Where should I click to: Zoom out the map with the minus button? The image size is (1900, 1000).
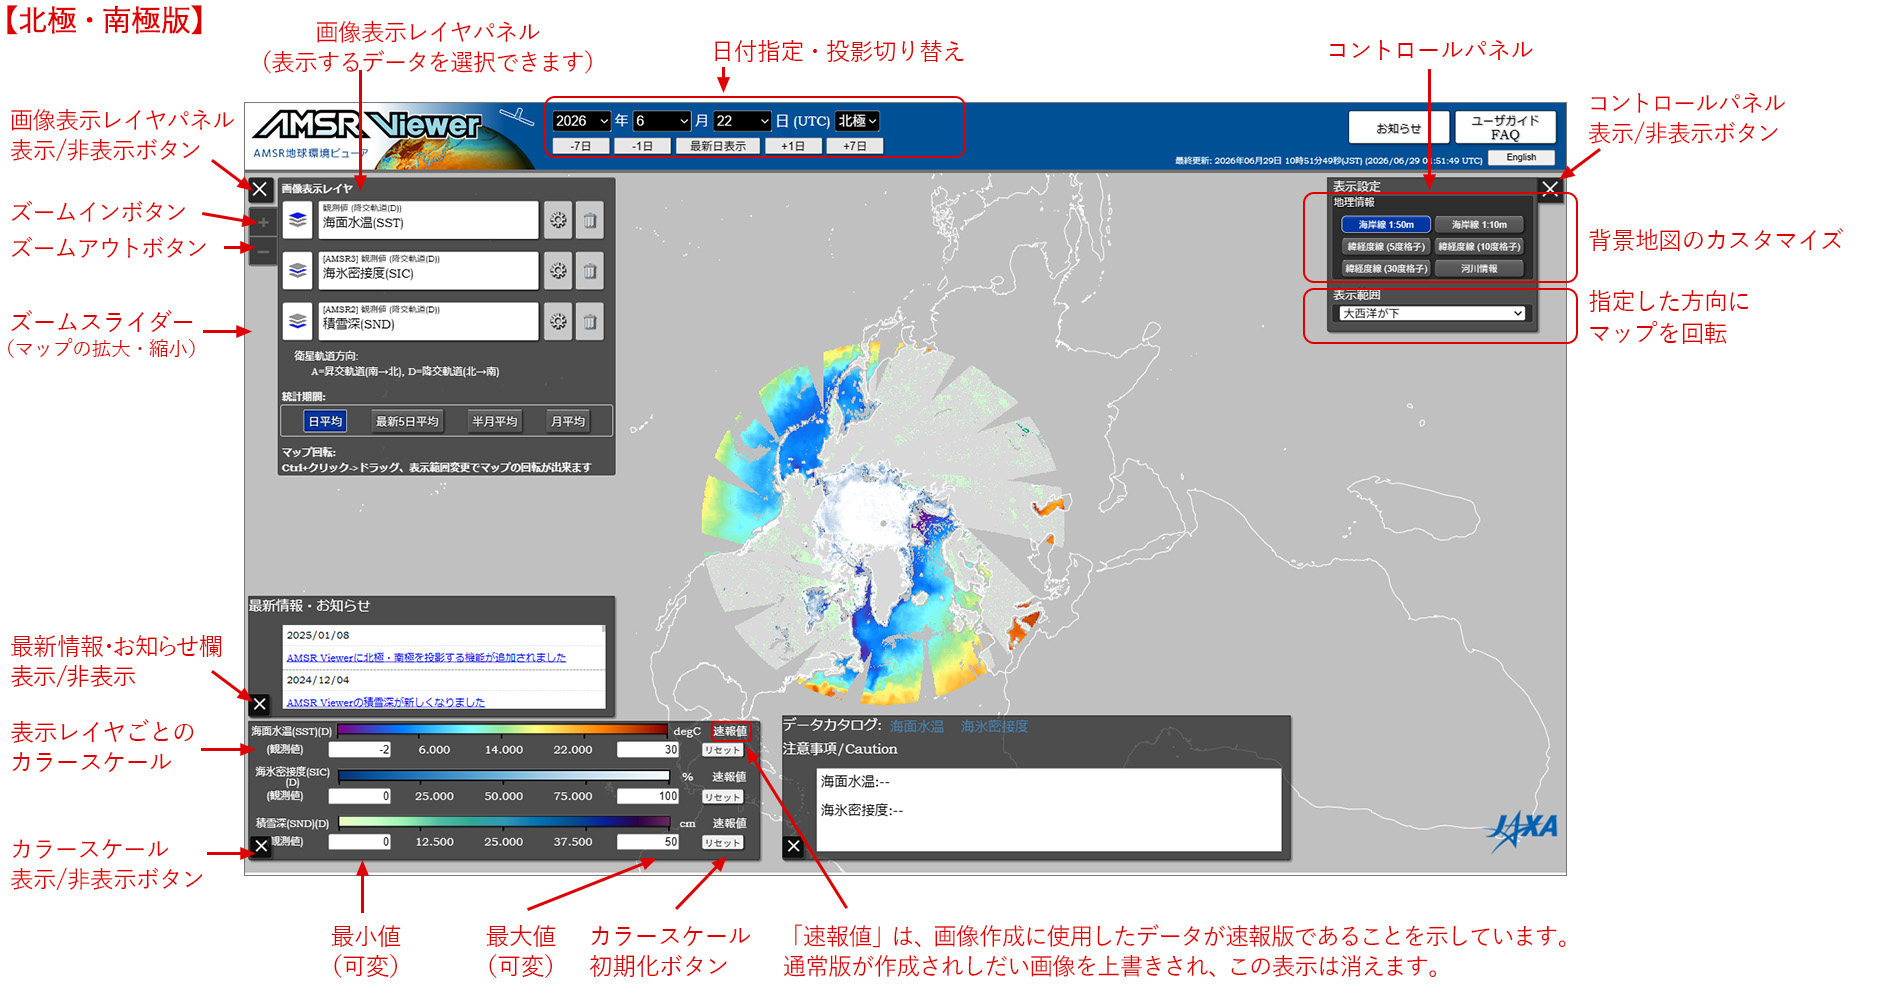pos(263,252)
